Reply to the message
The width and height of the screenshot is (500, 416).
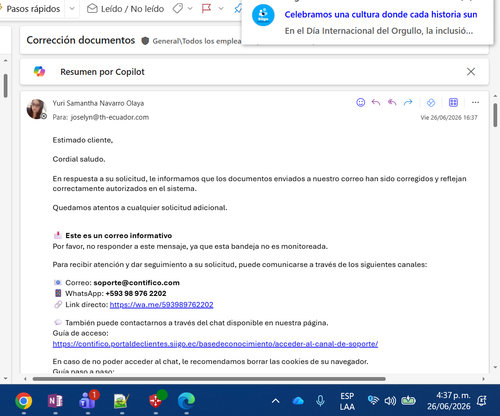[x=376, y=102]
